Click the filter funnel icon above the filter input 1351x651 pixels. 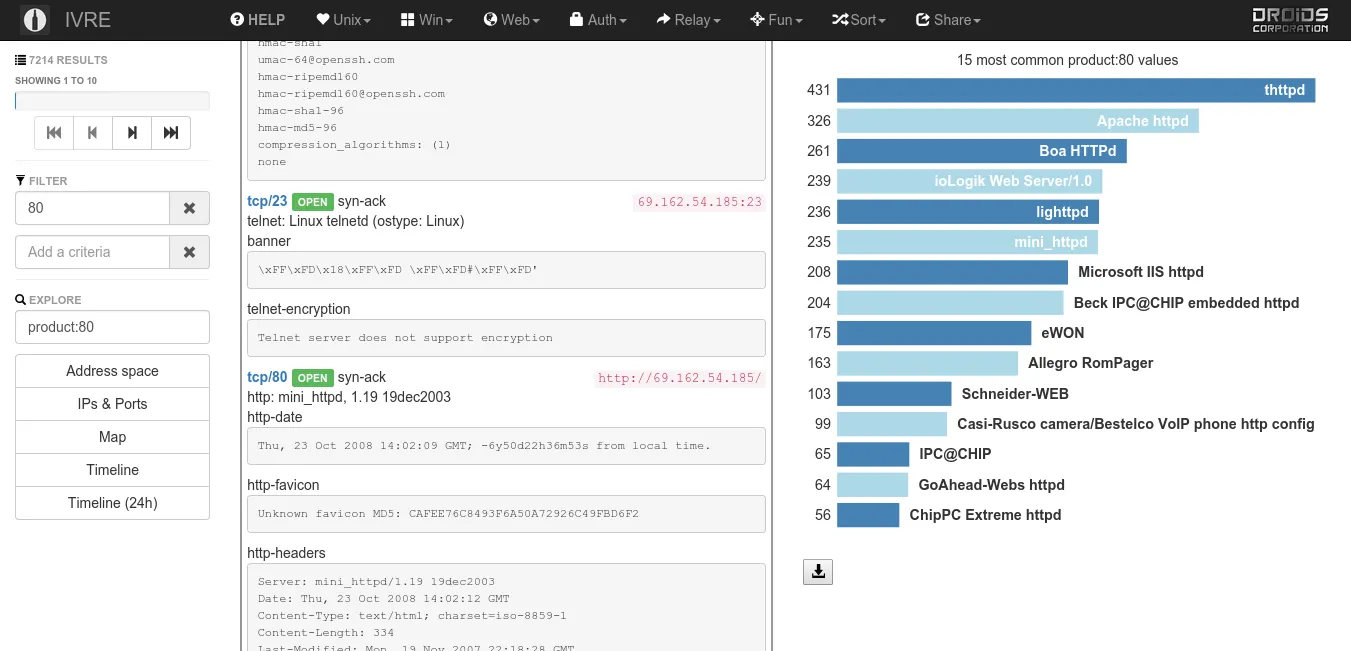pyautogui.click(x=21, y=180)
